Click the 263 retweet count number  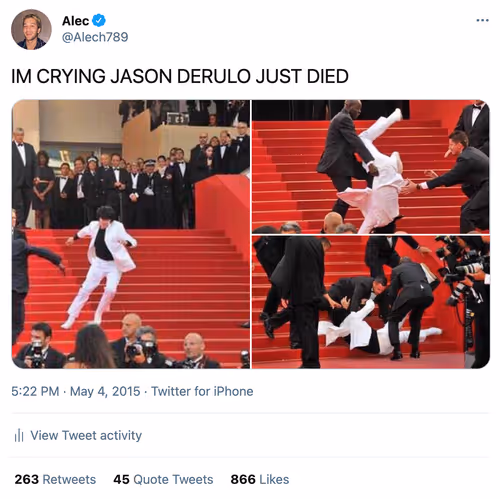click(27, 479)
